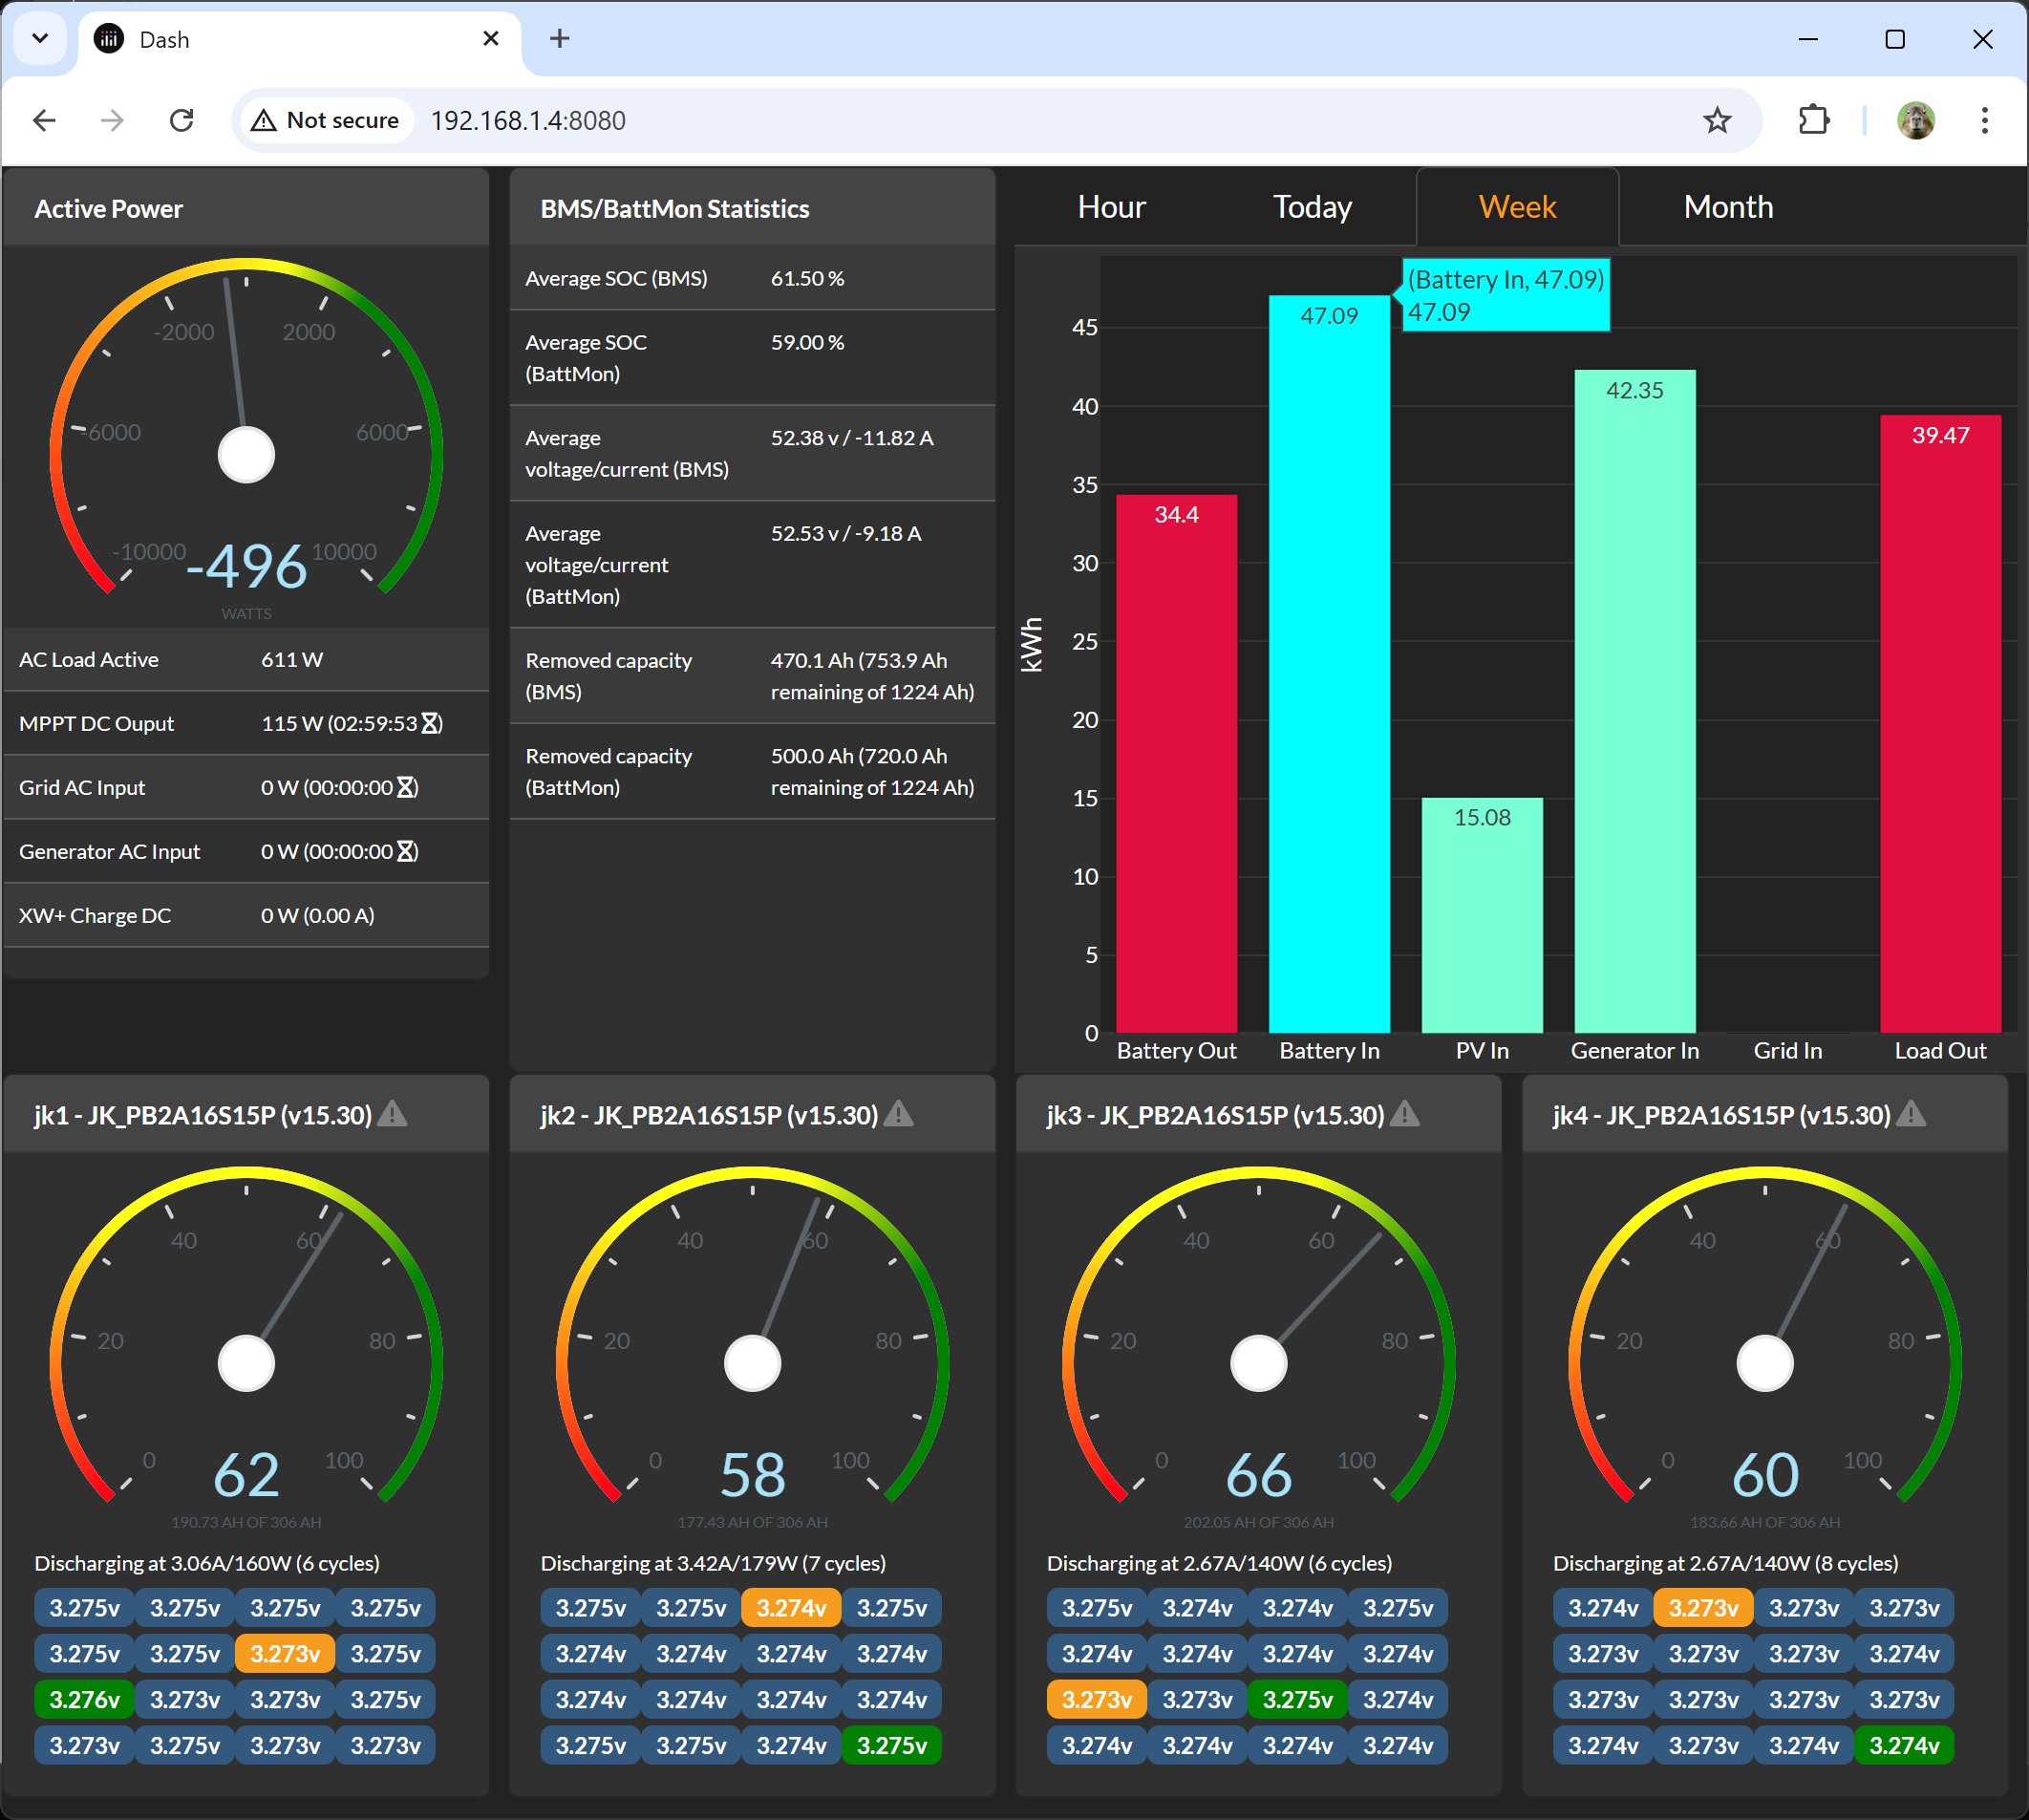This screenshot has height=1820, width=2029.
Task: Click the address bar showing 192.168.1.4:8080
Action: pyautogui.click(x=528, y=120)
